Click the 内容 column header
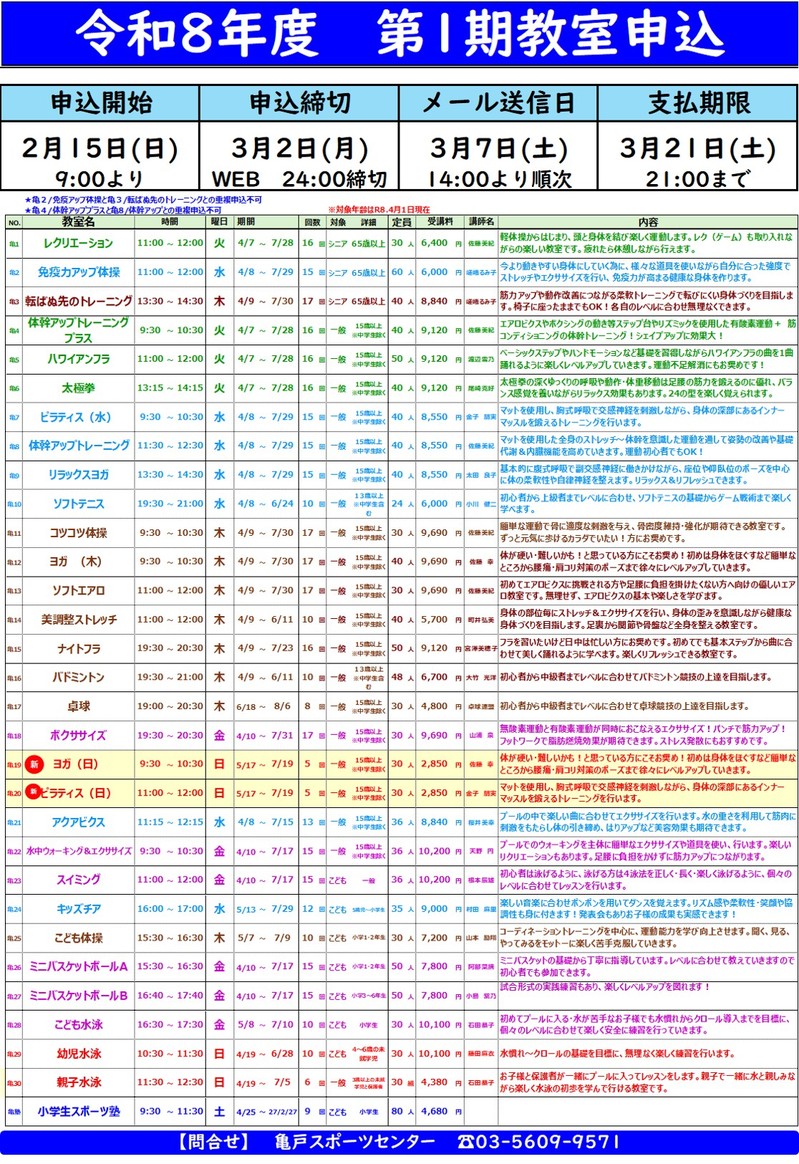This screenshot has height=1164, width=799. tap(647, 221)
